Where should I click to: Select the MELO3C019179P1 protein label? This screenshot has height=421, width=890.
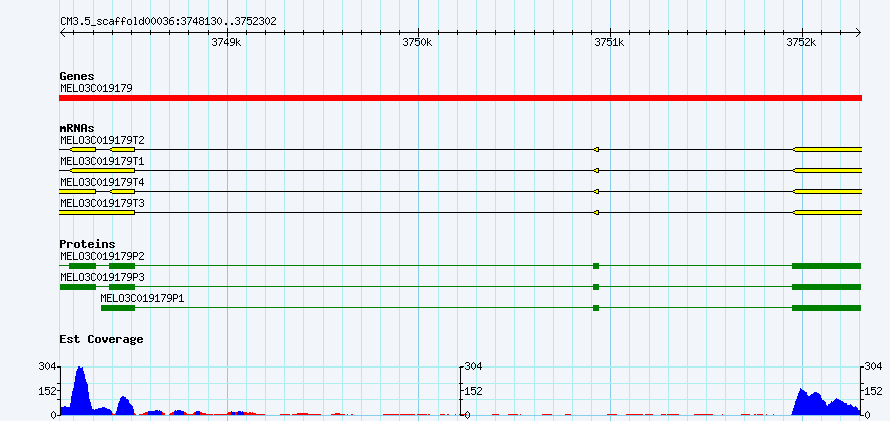click(142, 298)
